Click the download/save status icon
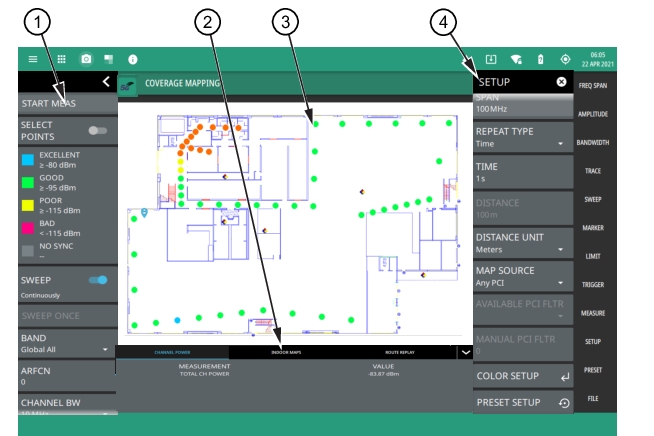The image size is (654, 436). tap(491, 60)
